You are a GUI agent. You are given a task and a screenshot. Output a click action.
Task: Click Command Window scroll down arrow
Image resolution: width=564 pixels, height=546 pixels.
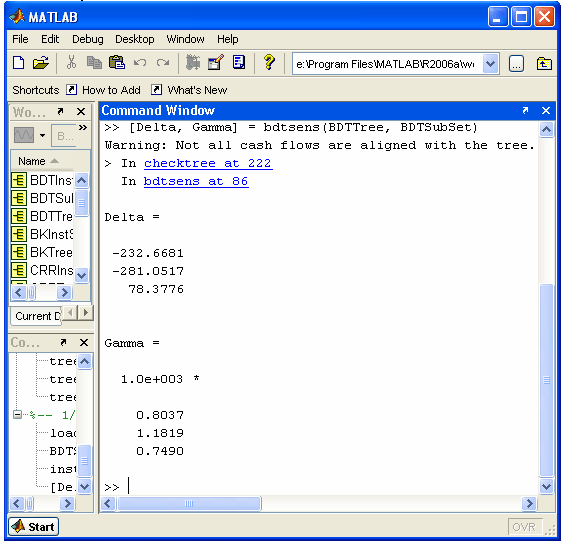tap(546, 487)
